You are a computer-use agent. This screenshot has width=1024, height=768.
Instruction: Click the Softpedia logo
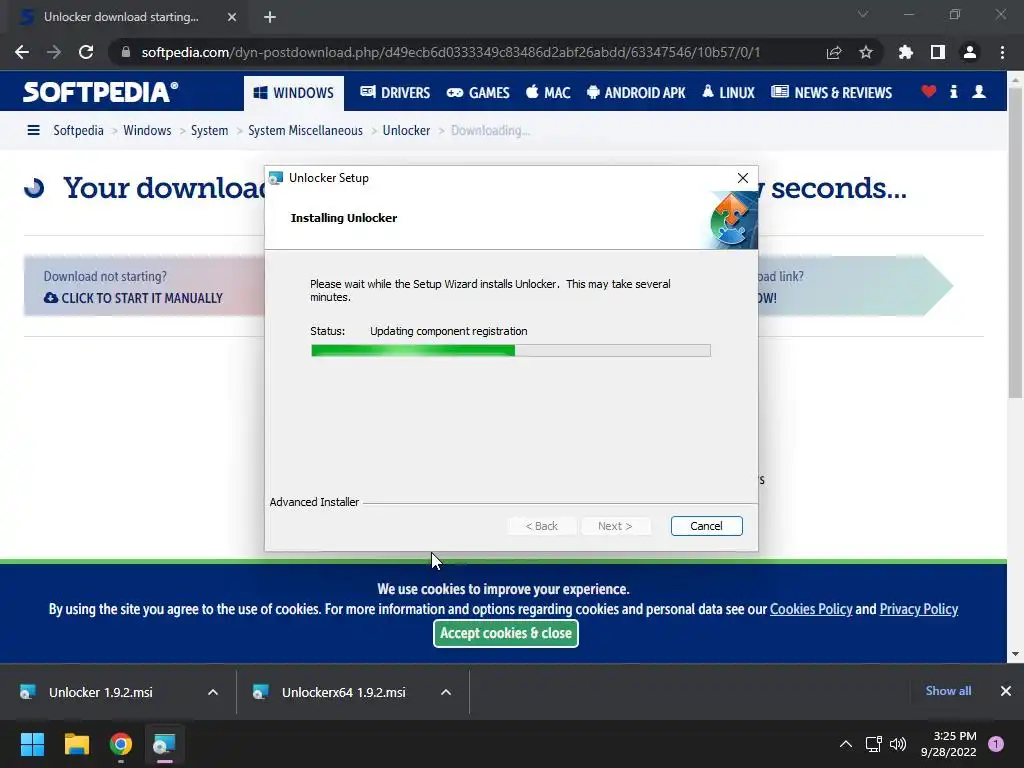click(100, 92)
